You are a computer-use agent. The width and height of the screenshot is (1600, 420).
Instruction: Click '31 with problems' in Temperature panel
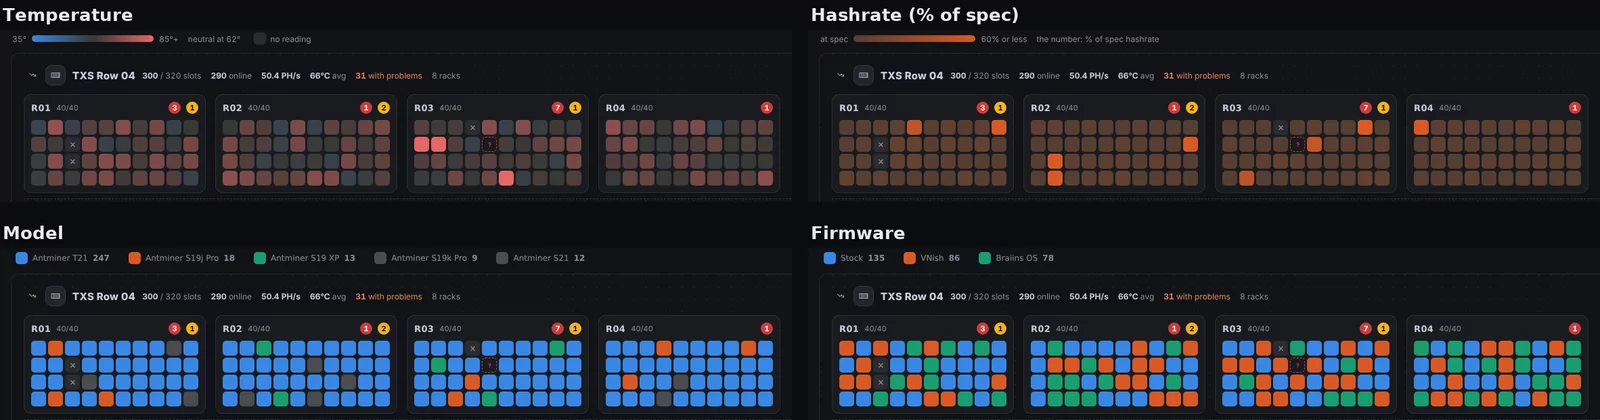coord(388,76)
